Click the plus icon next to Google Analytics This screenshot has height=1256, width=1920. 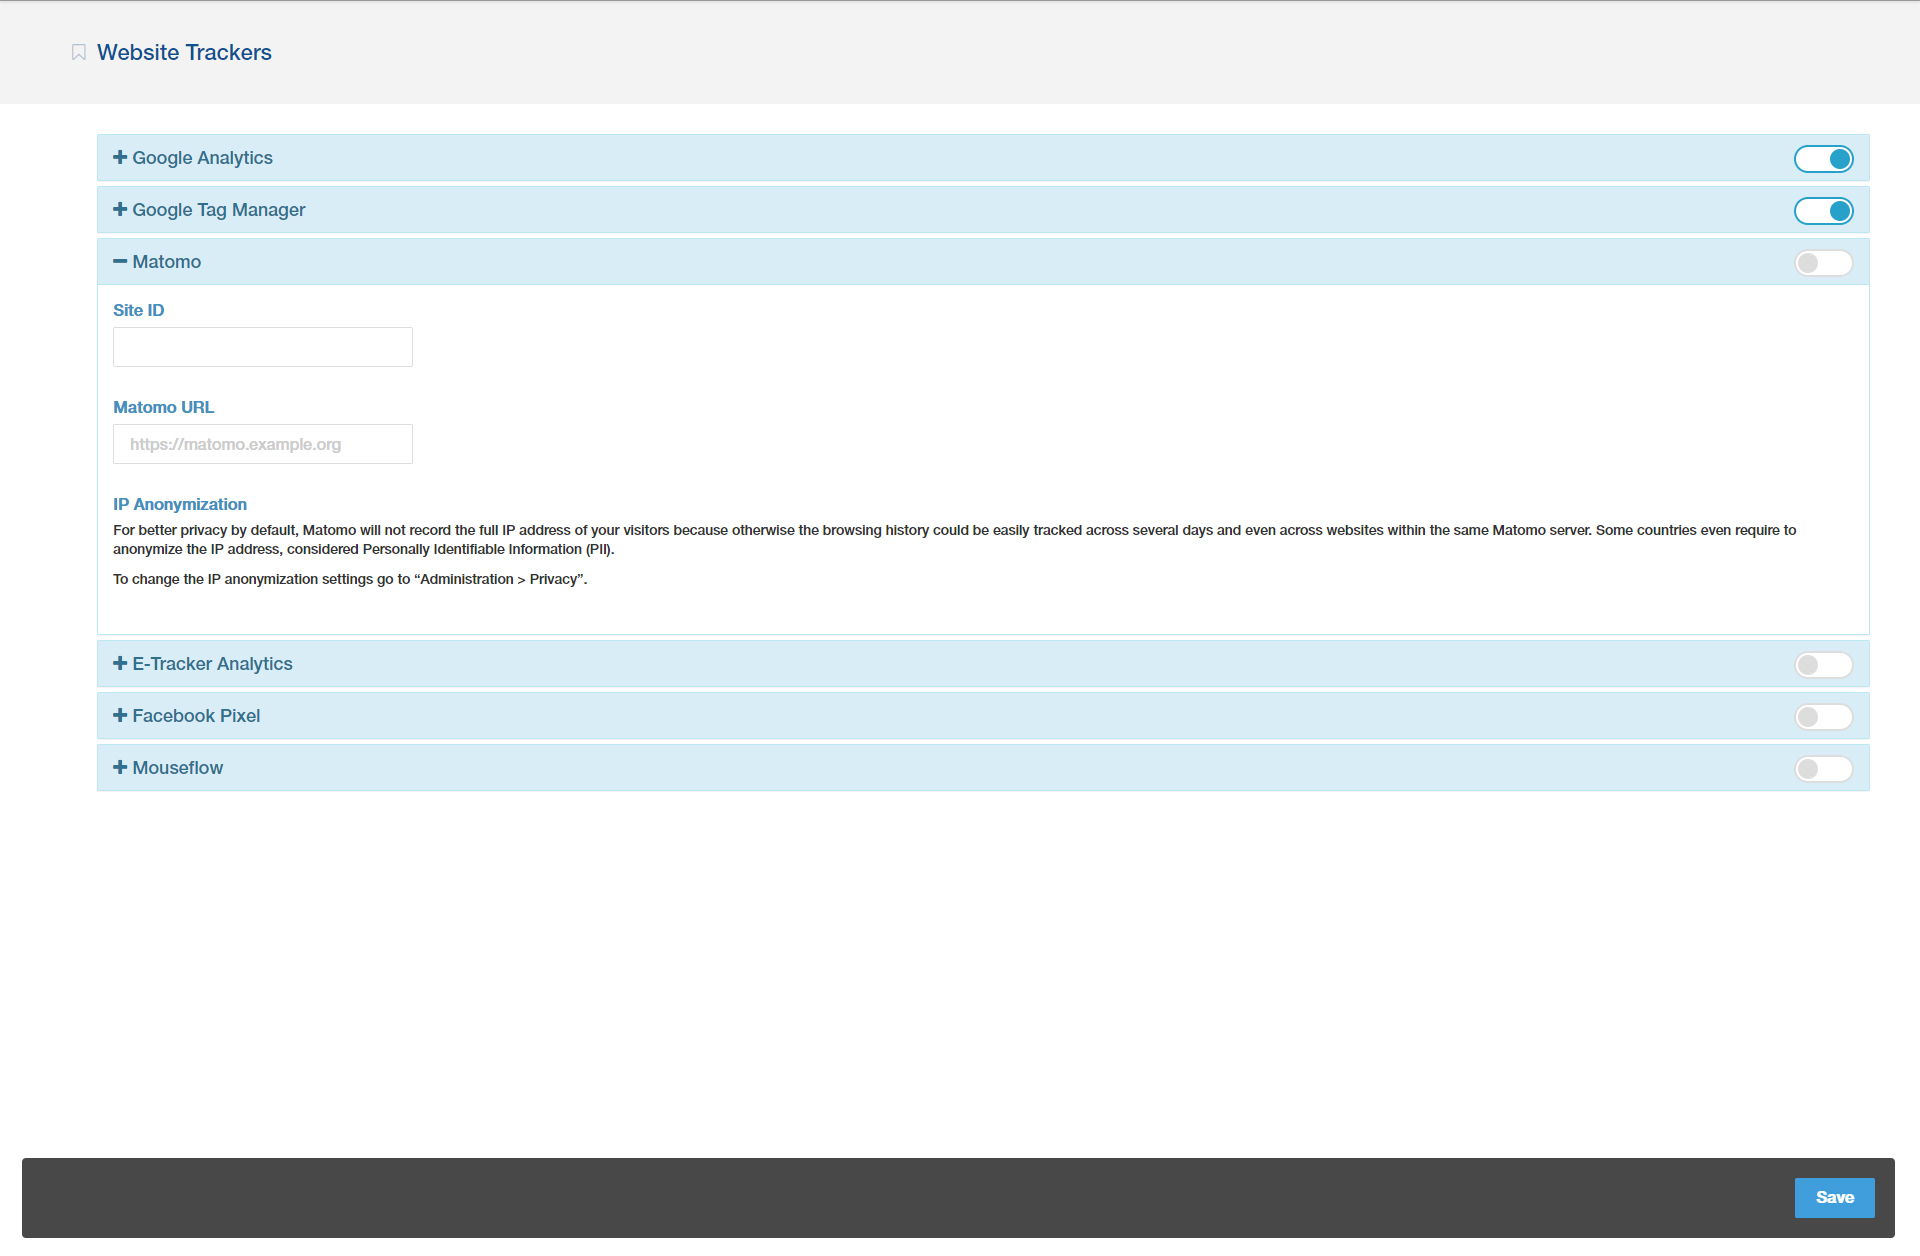pyautogui.click(x=120, y=157)
